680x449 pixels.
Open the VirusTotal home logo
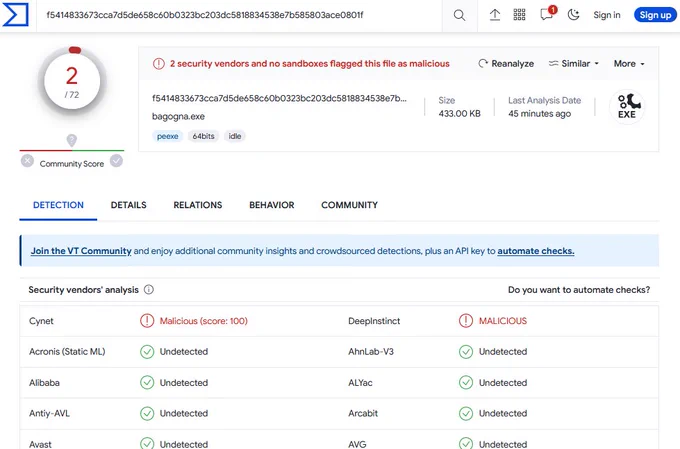(x=16, y=15)
